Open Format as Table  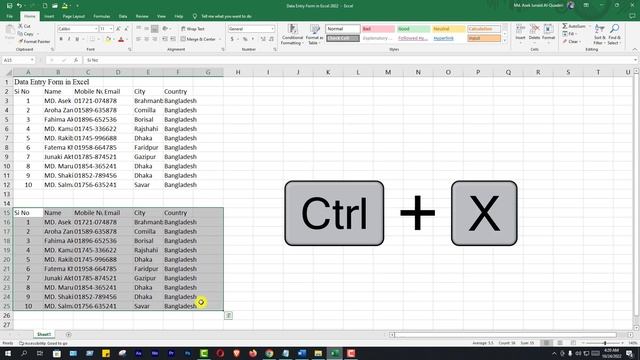click(x=314, y=34)
